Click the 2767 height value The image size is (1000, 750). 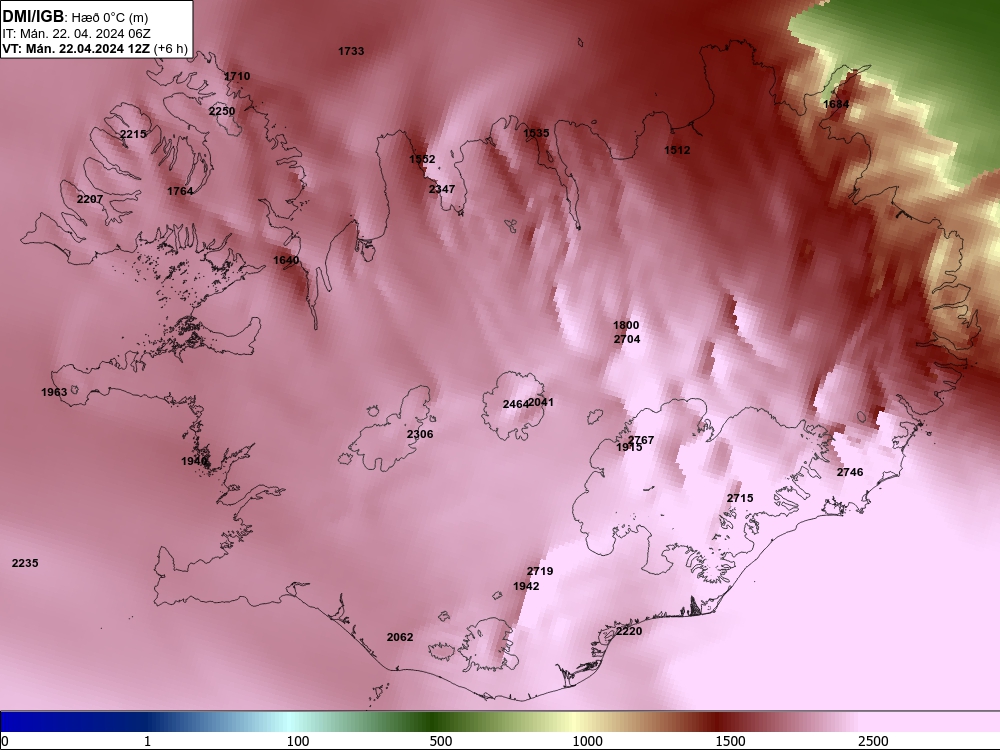point(642,439)
